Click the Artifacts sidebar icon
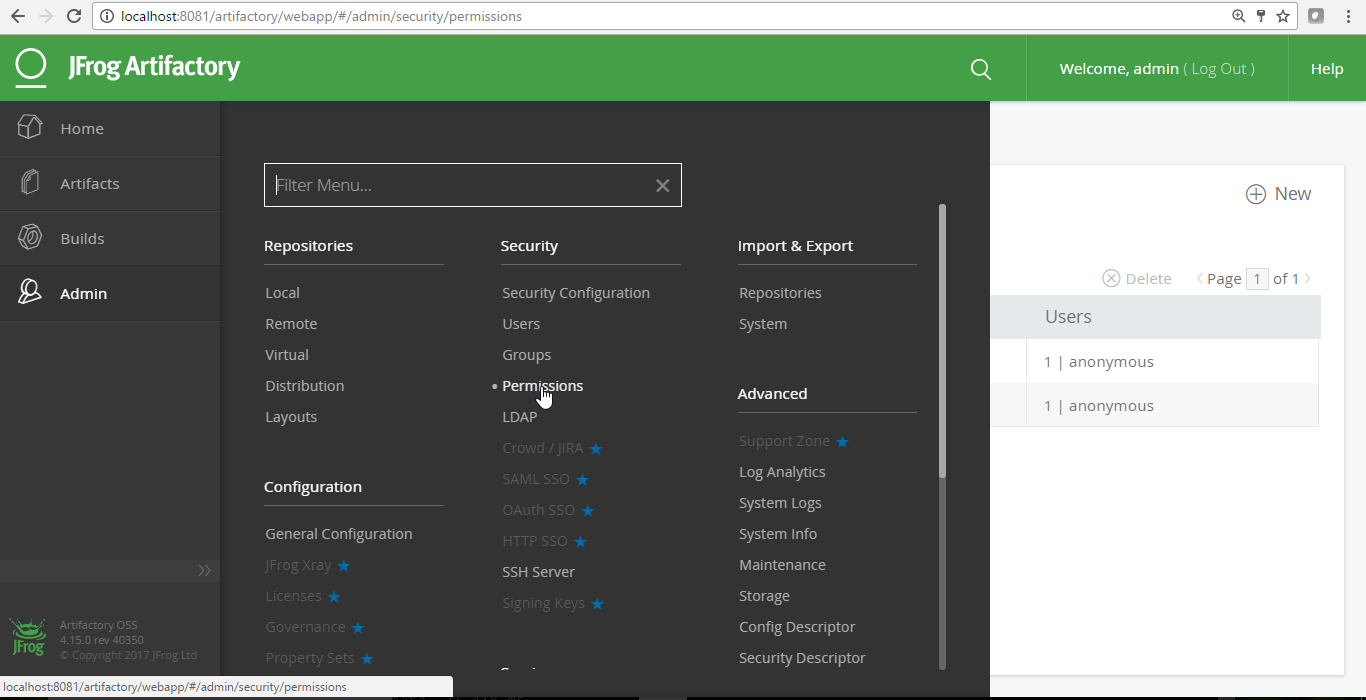The height and width of the screenshot is (700, 1366). (x=30, y=183)
